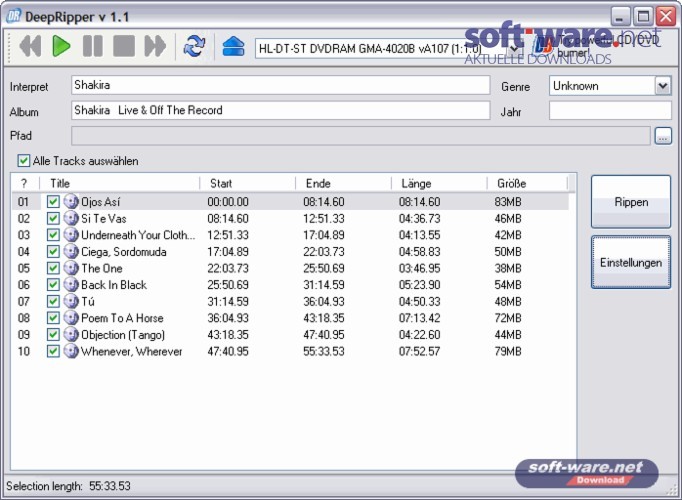This screenshot has height=500, width=682.
Task: Select track title Poem To A Horse
Action: 122,318
